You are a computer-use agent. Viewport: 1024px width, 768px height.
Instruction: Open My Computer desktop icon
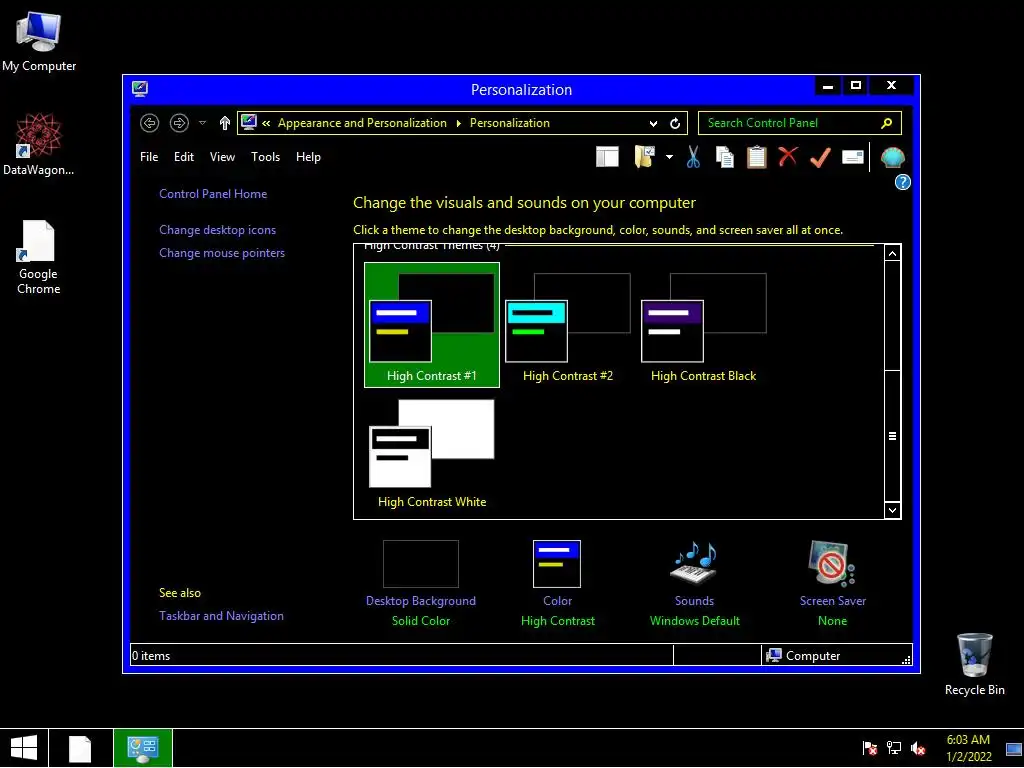[x=39, y=42]
